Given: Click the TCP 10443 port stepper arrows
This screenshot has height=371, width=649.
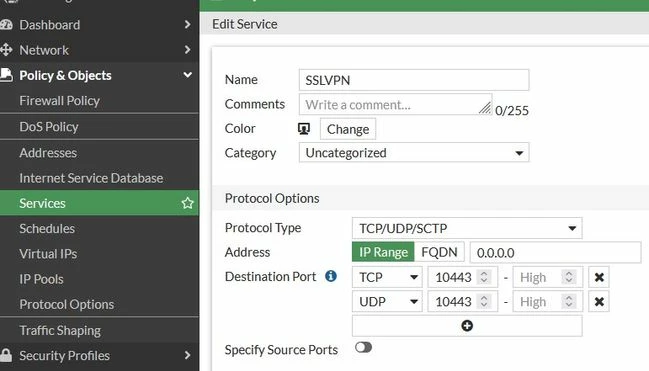Looking at the screenshot, I should [483, 277].
